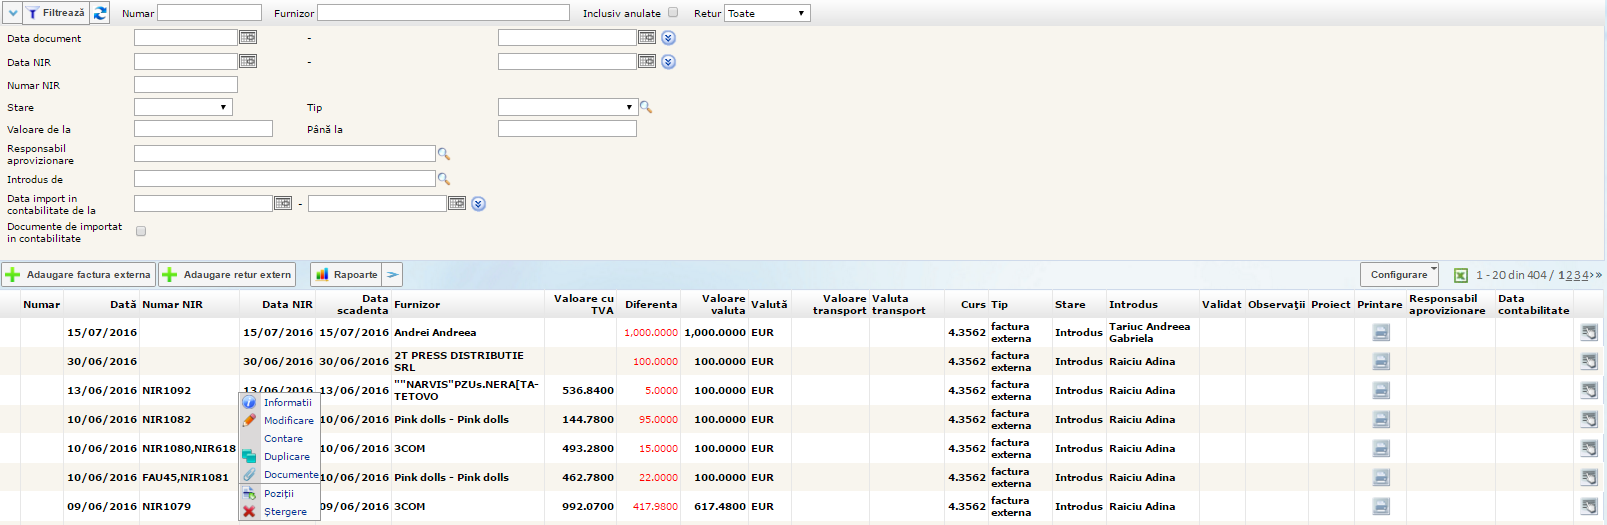
Task: Expand the Configurare dropdown button
Action: tap(1399, 275)
